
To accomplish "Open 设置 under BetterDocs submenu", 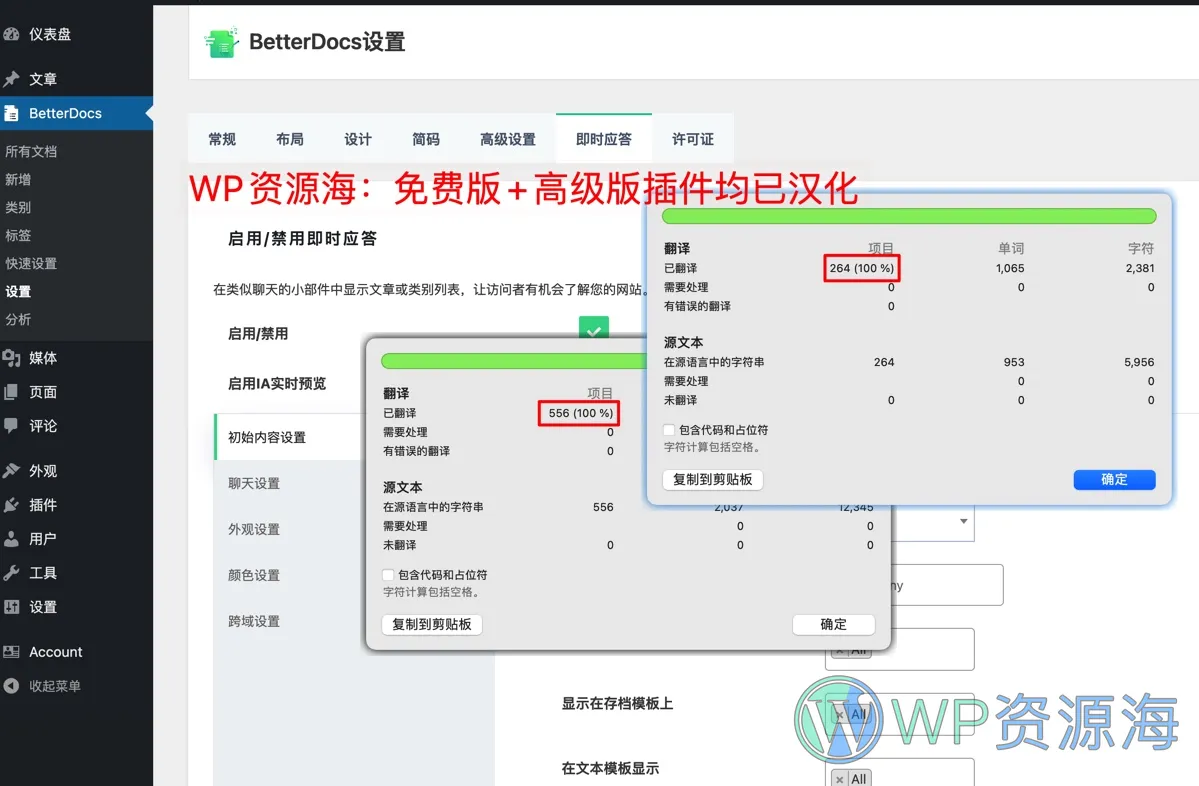I will pos(18,291).
